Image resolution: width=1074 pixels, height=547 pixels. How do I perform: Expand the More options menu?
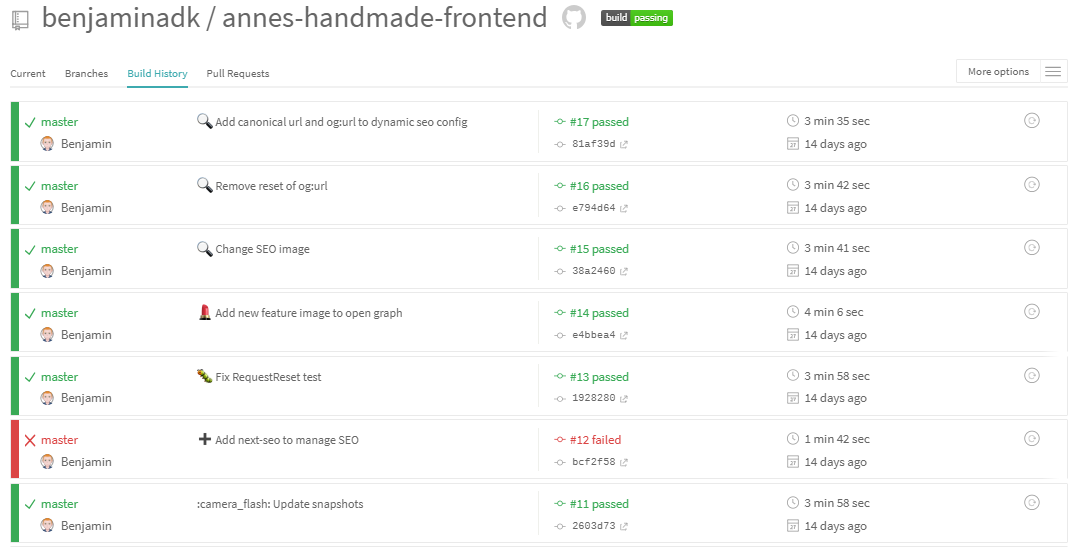point(998,71)
